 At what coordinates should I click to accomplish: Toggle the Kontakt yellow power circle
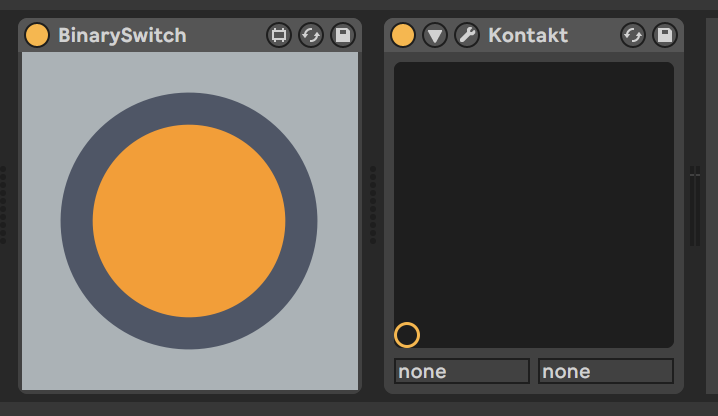click(x=403, y=36)
